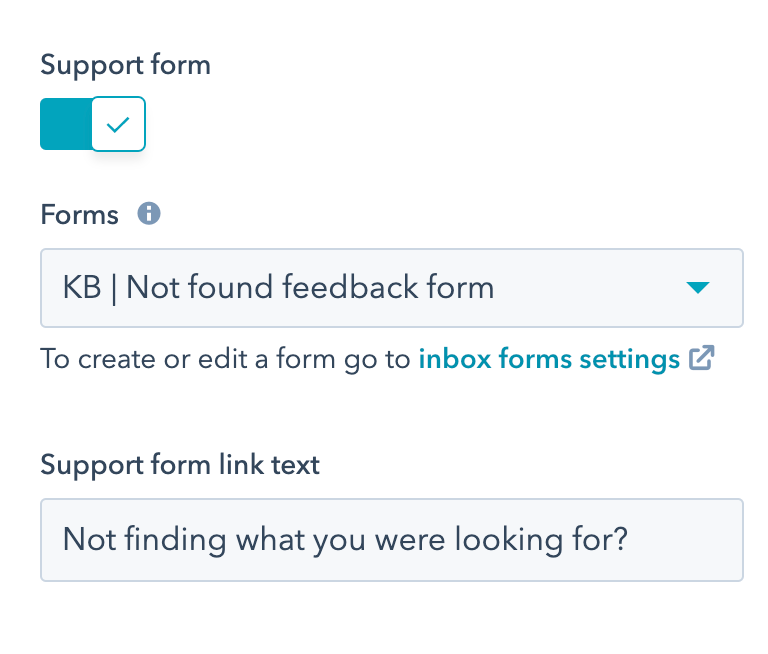Click the checkmark icon on the toggle handle
The width and height of the screenshot is (768, 654).
pos(118,124)
